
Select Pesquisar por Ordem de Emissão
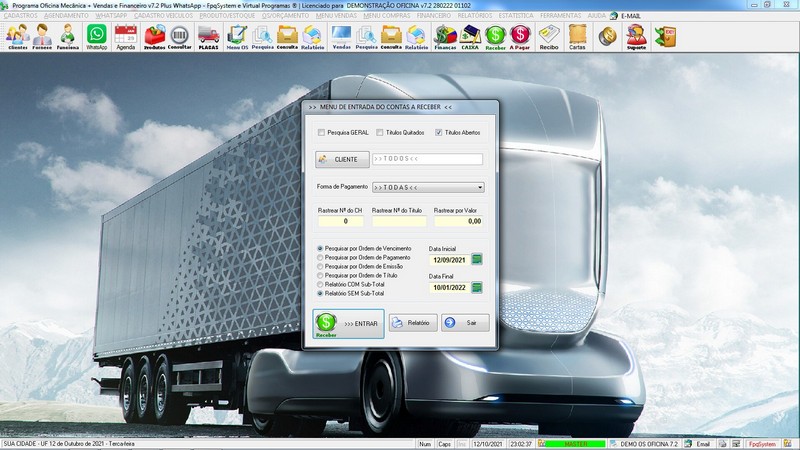320,266
